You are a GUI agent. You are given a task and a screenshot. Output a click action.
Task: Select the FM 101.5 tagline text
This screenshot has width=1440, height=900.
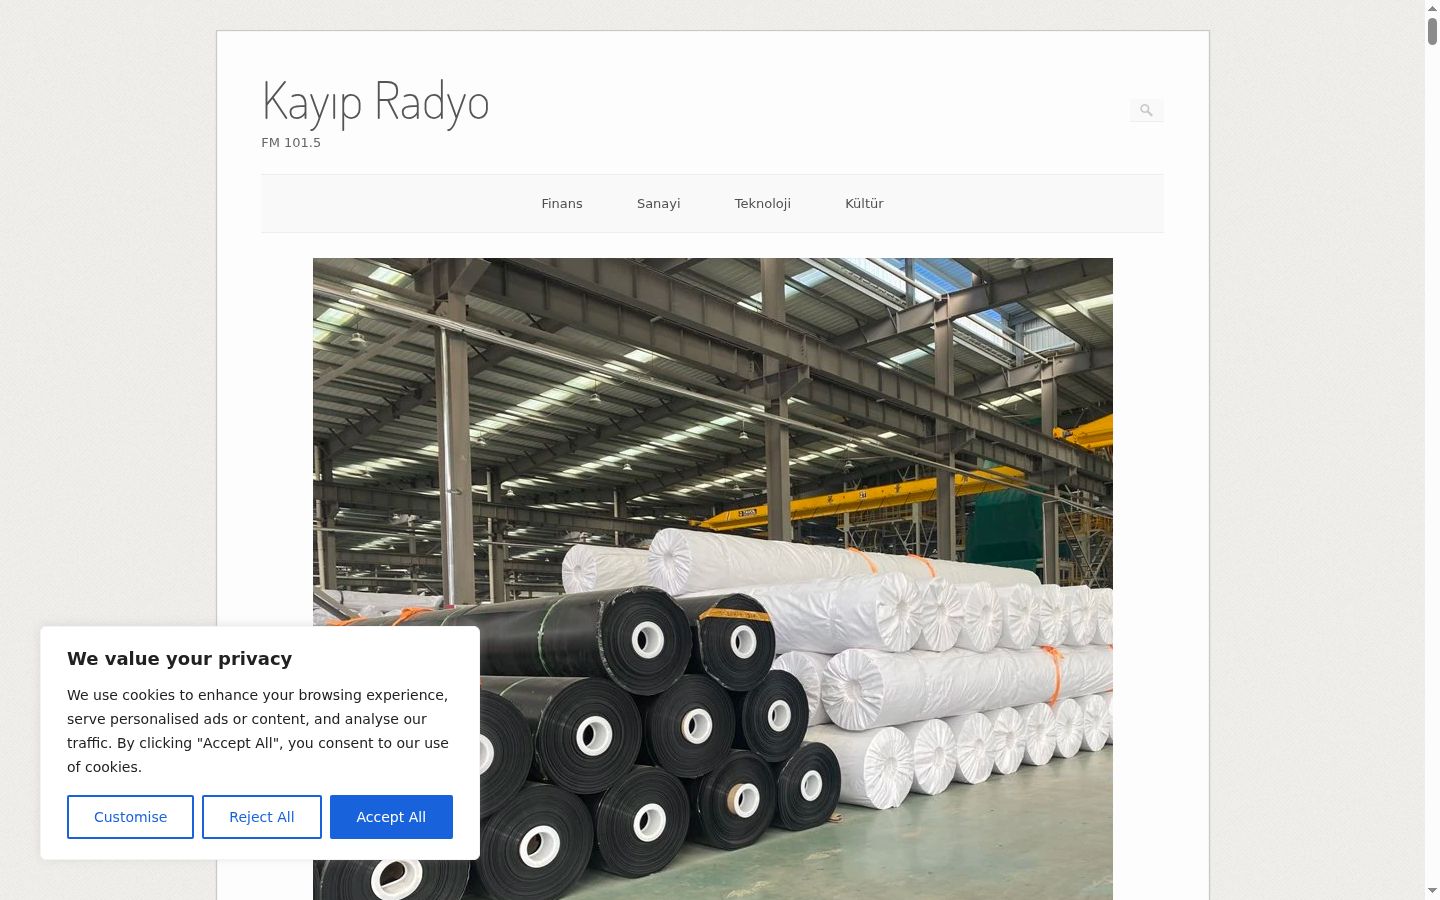[291, 143]
